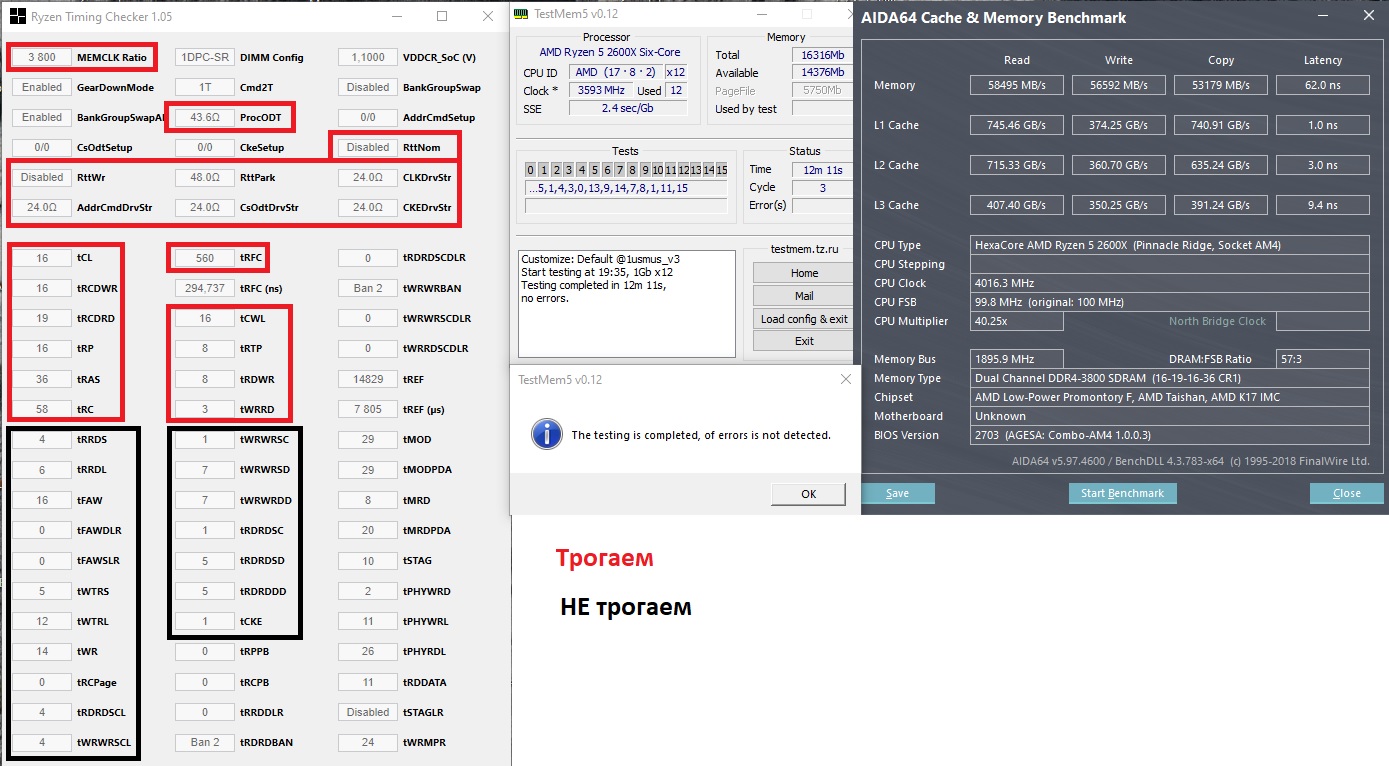The width and height of the screenshot is (1389, 766).
Task: Click the Close button in AIDA64
Action: click(1347, 493)
